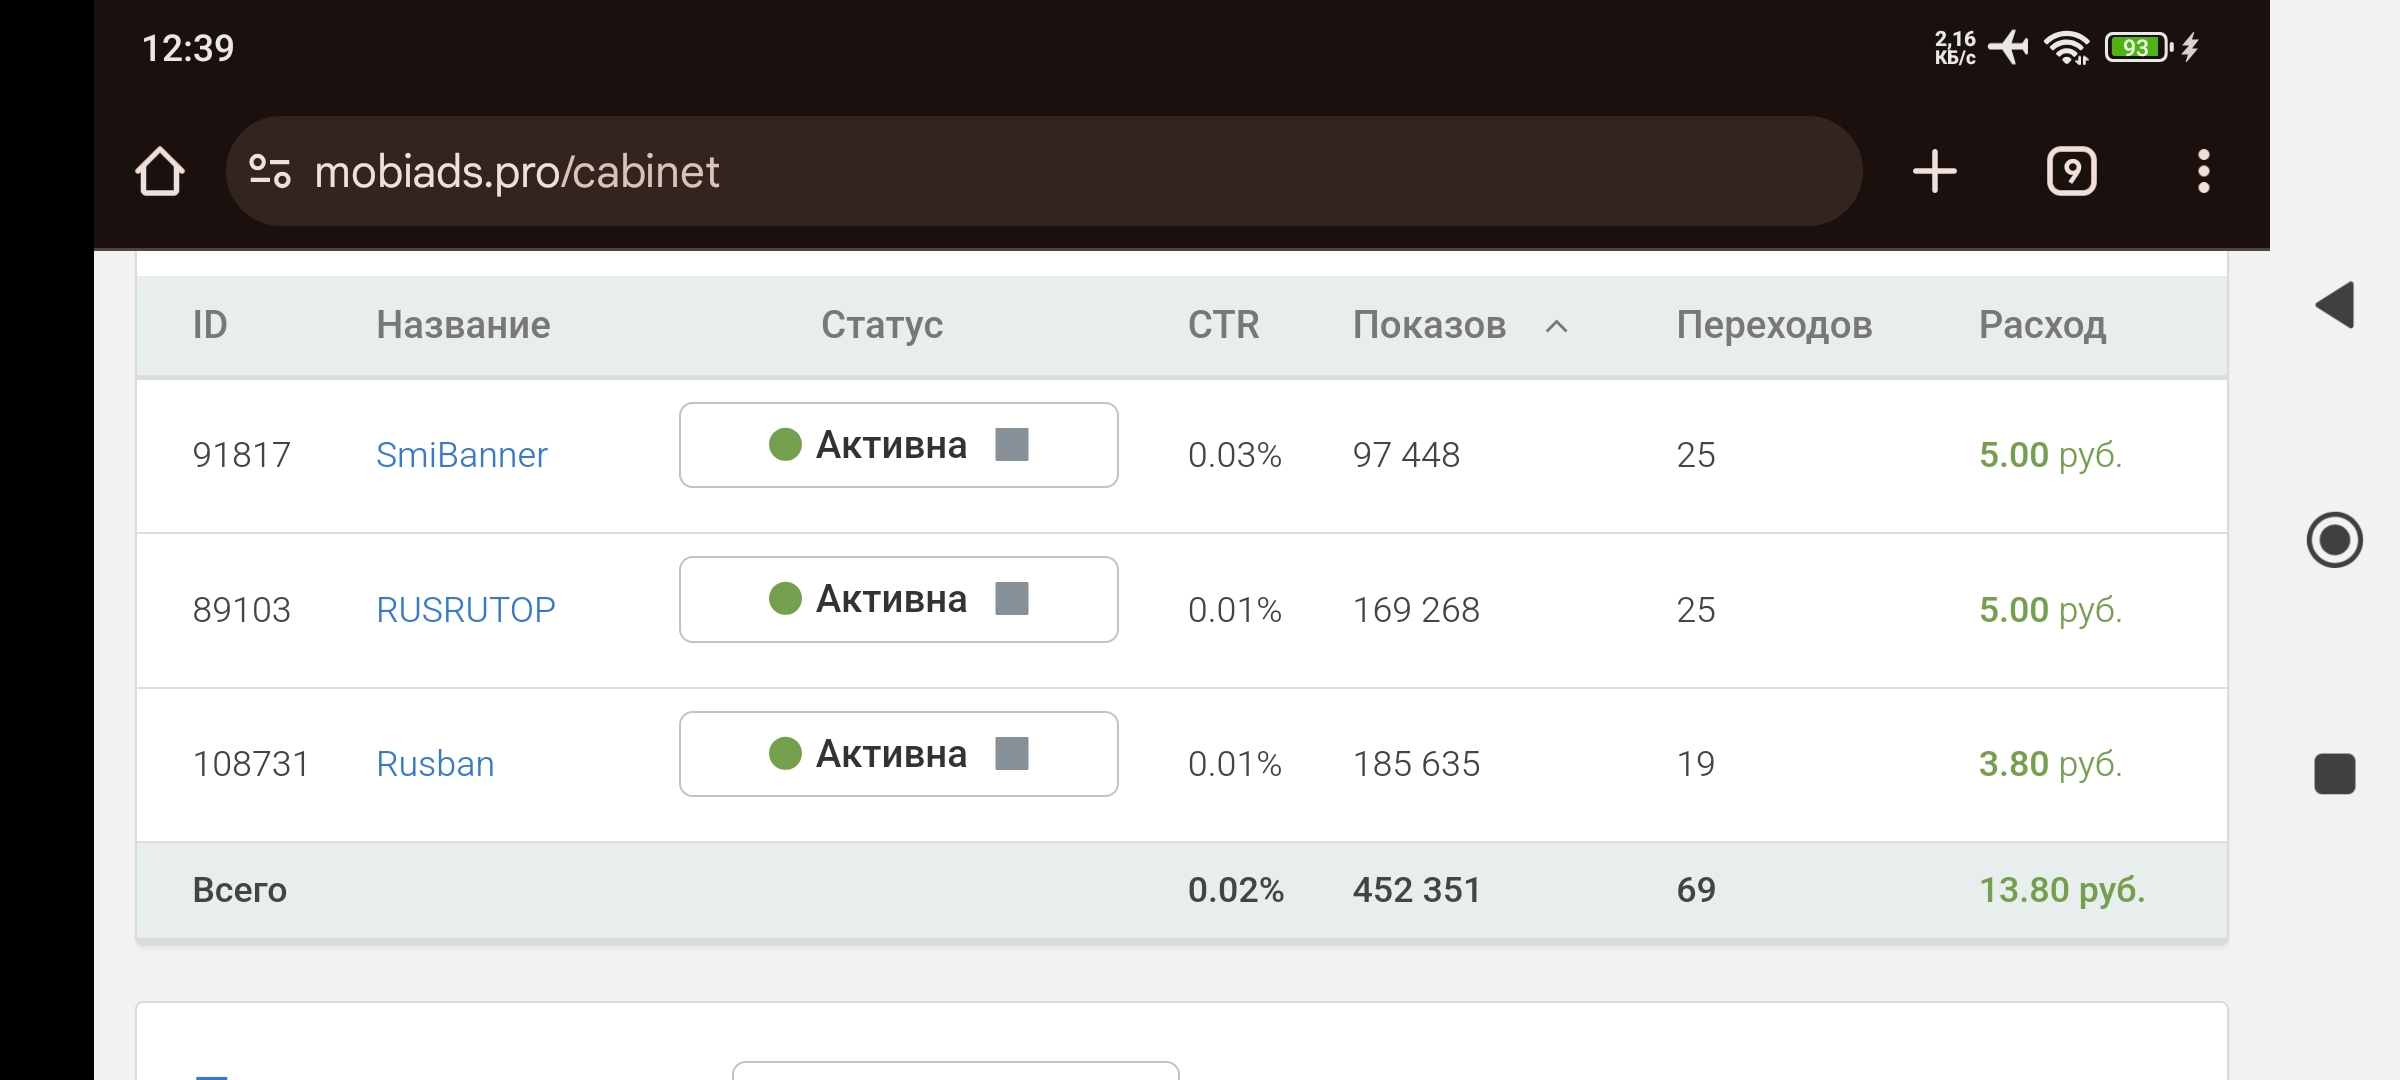Sort table by Показов column header
The image size is (2400, 1080).
tap(1429, 326)
